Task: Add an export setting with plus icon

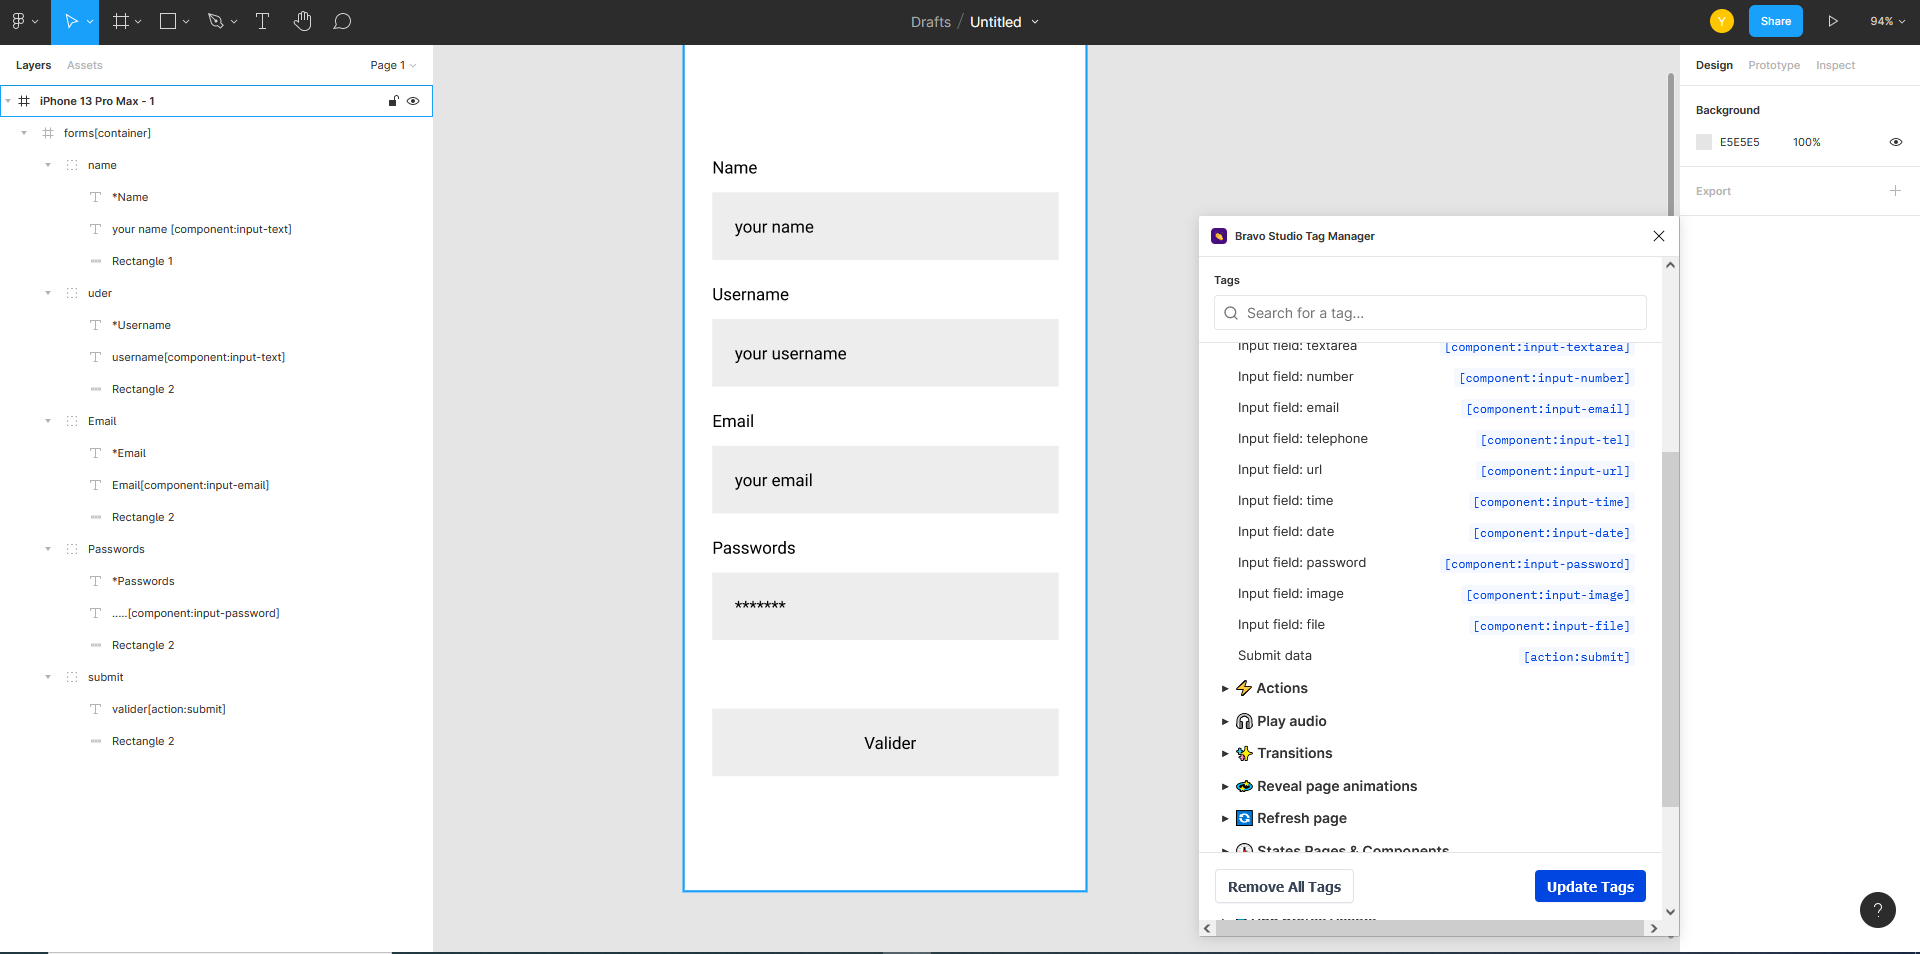Action: [x=1895, y=190]
